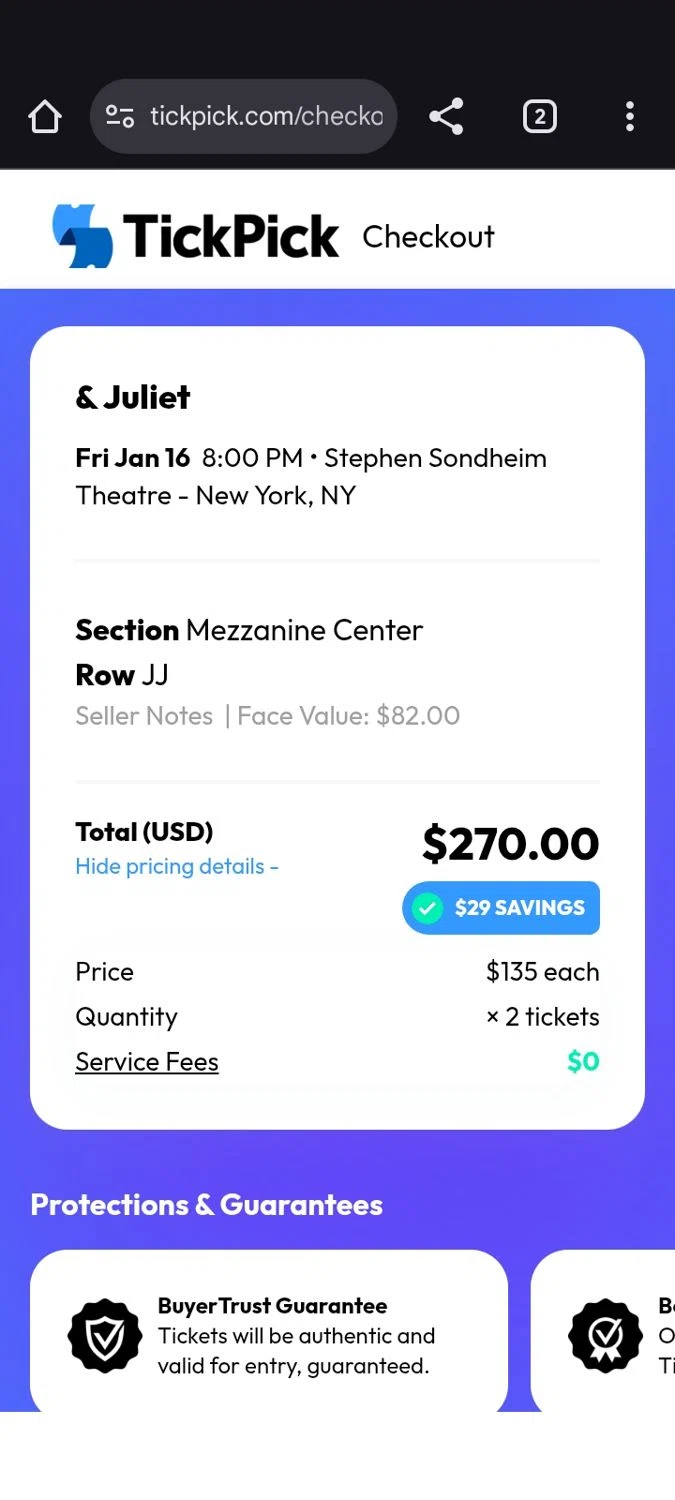Viewport: 675px width, 1500px height.
Task: Tap the Checkout page heading
Action: pos(428,237)
